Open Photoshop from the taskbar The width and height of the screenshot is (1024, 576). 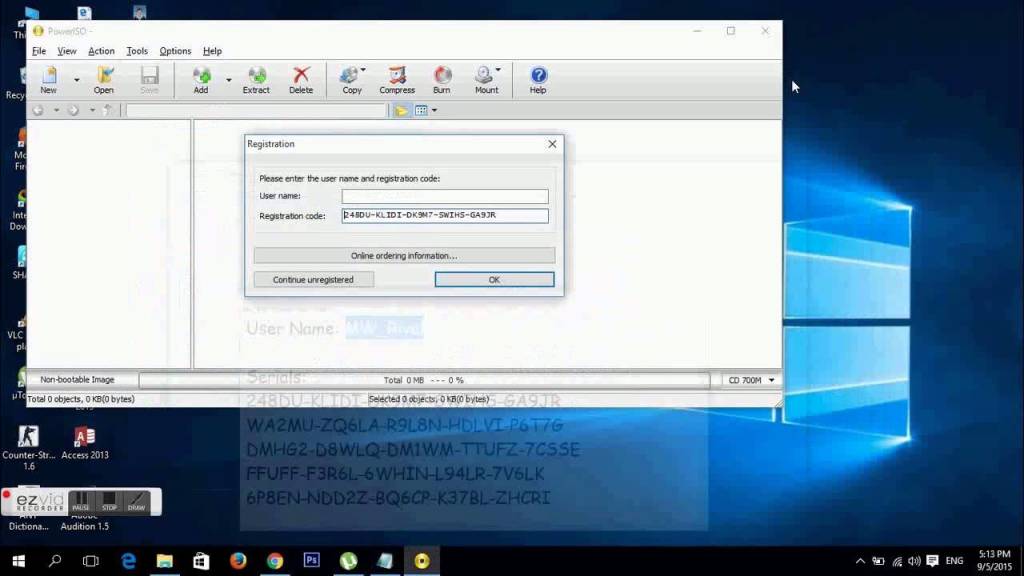(x=312, y=561)
